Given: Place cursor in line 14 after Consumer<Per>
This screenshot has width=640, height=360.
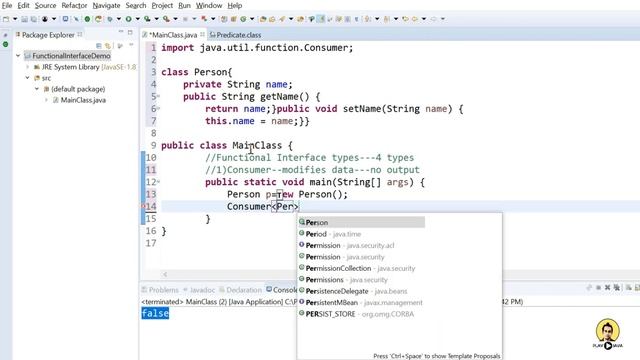Looking at the screenshot, I should (300, 207).
